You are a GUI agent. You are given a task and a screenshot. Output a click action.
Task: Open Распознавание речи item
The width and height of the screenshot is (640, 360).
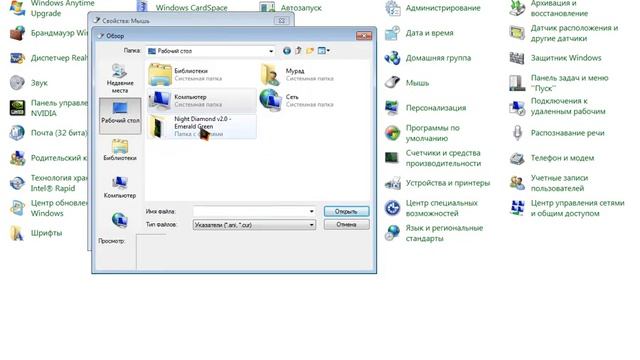coord(557,133)
